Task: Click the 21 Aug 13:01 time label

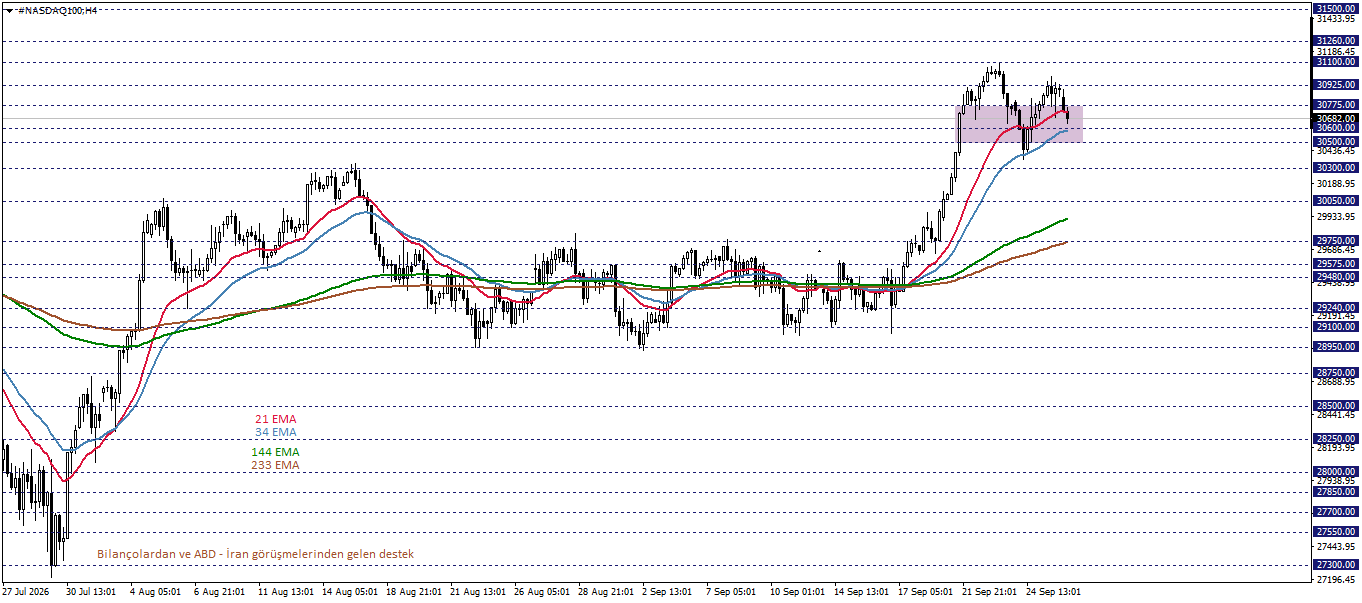Action: [477, 592]
